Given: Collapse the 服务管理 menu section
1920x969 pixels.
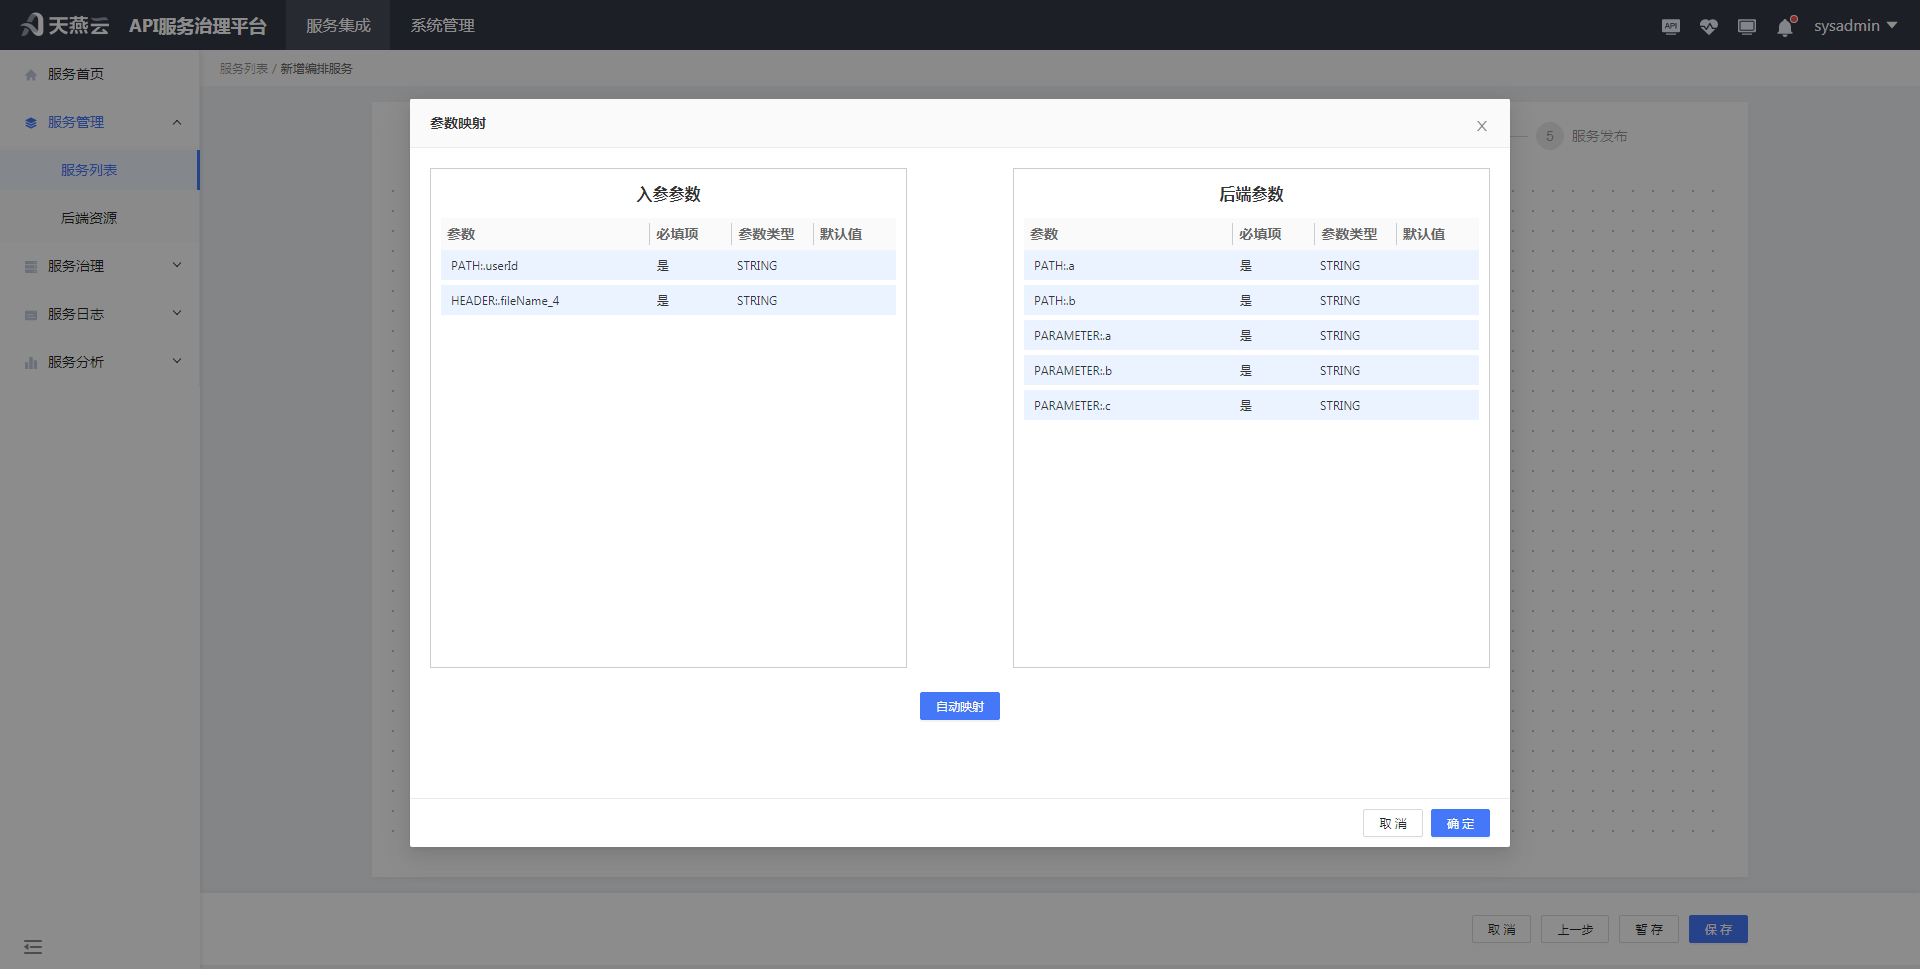Looking at the screenshot, I should point(177,122).
